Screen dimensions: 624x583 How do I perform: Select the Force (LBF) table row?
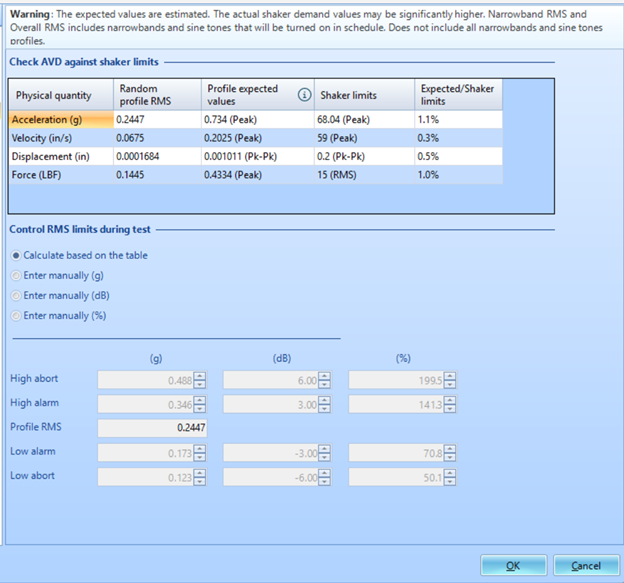click(x=58, y=174)
